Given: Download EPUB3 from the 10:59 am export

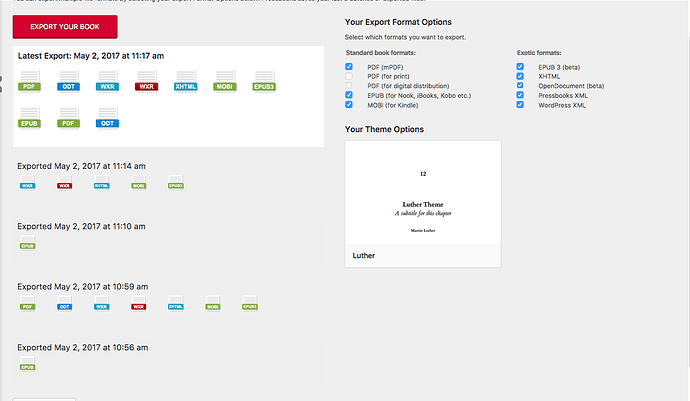Looking at the screenshot, I should 250,303.
